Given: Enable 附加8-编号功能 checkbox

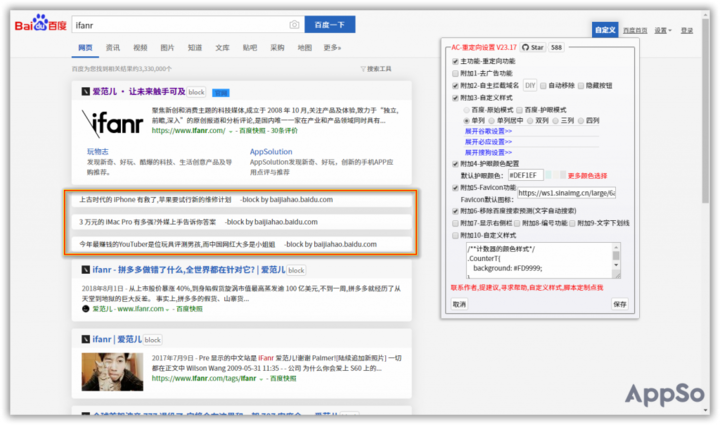Looking at the screenshot, I should pyautogui.click(x=517, y=224).
